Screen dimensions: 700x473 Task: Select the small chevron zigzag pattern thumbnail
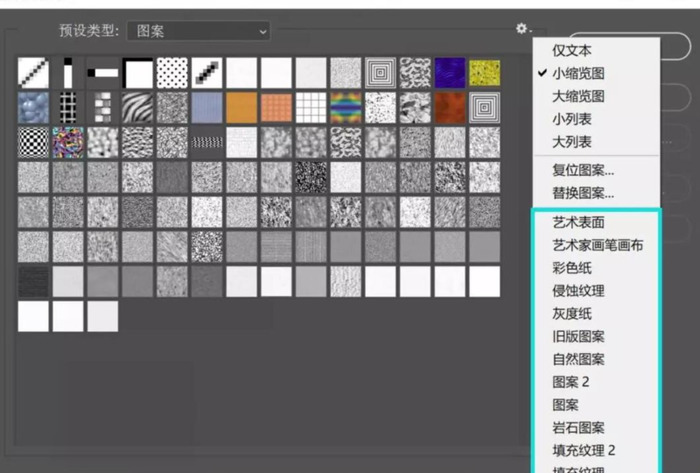pyautogui.click(x=207, y=142)
